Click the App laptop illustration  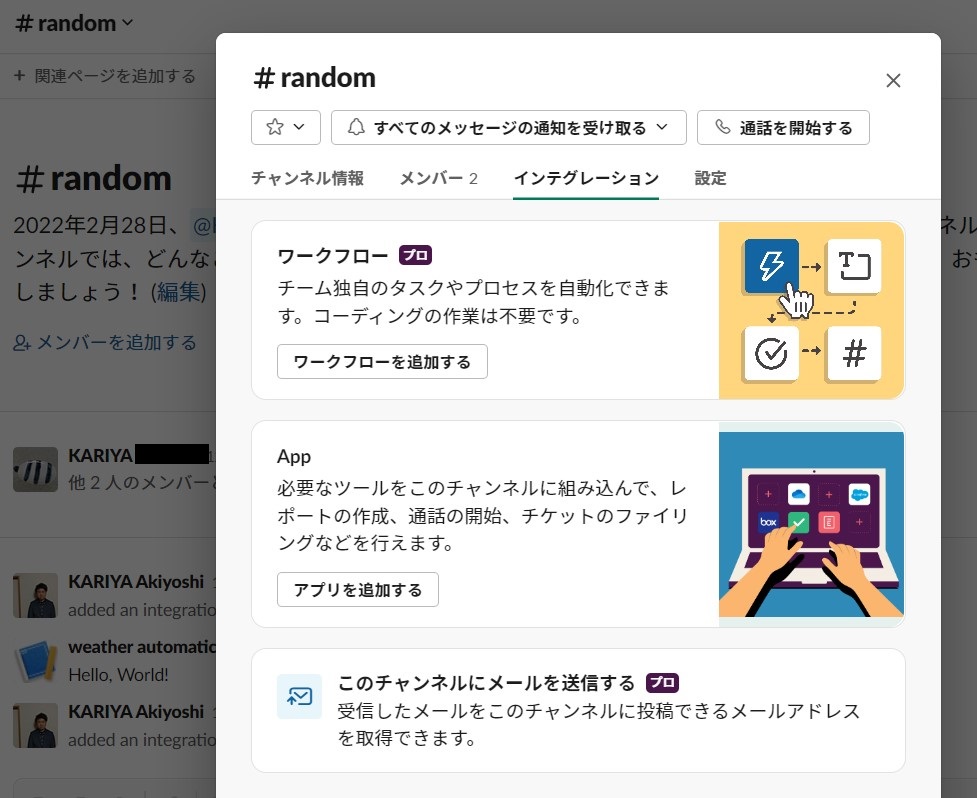click(x=811, y=525)
